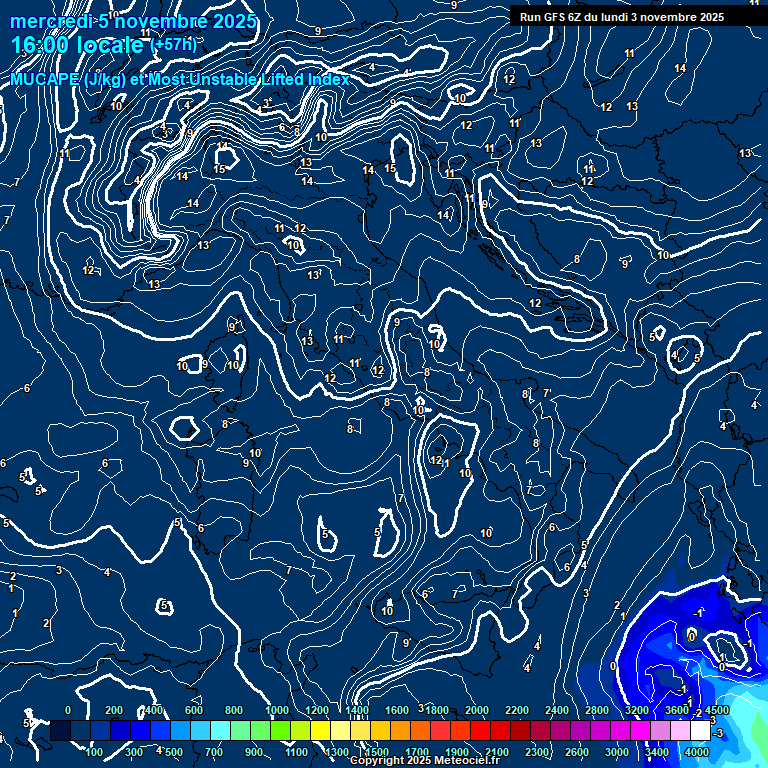The height and width of the screenshot is (768, 768).
Task: Click the legend value '1700'
Action: click(x=417, y=752)
